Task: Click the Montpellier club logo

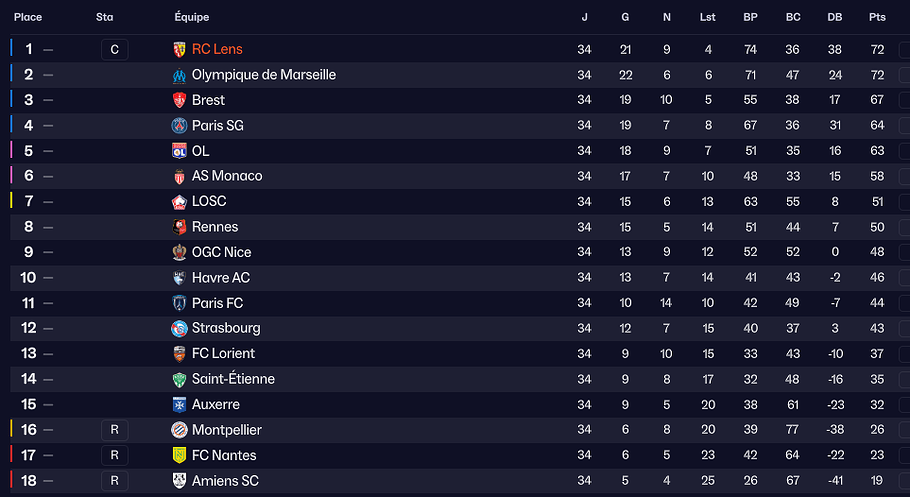Action: tap(180, 430)
